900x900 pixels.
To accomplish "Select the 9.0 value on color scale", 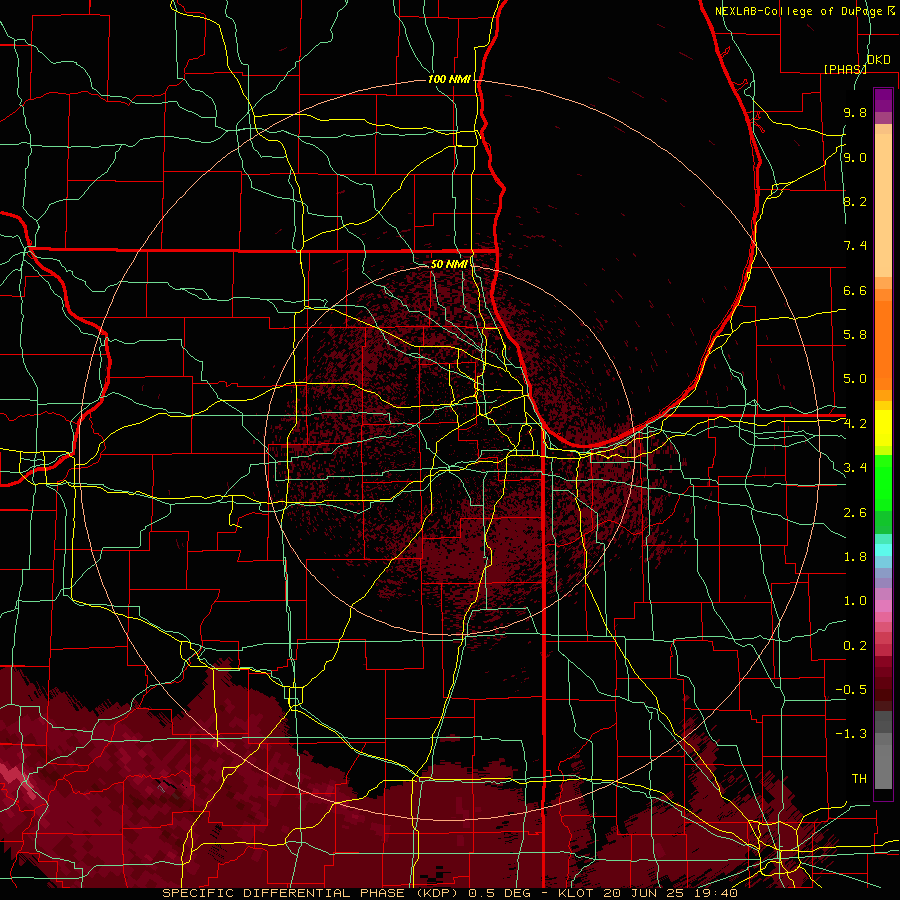I will (x=855, y=157).
